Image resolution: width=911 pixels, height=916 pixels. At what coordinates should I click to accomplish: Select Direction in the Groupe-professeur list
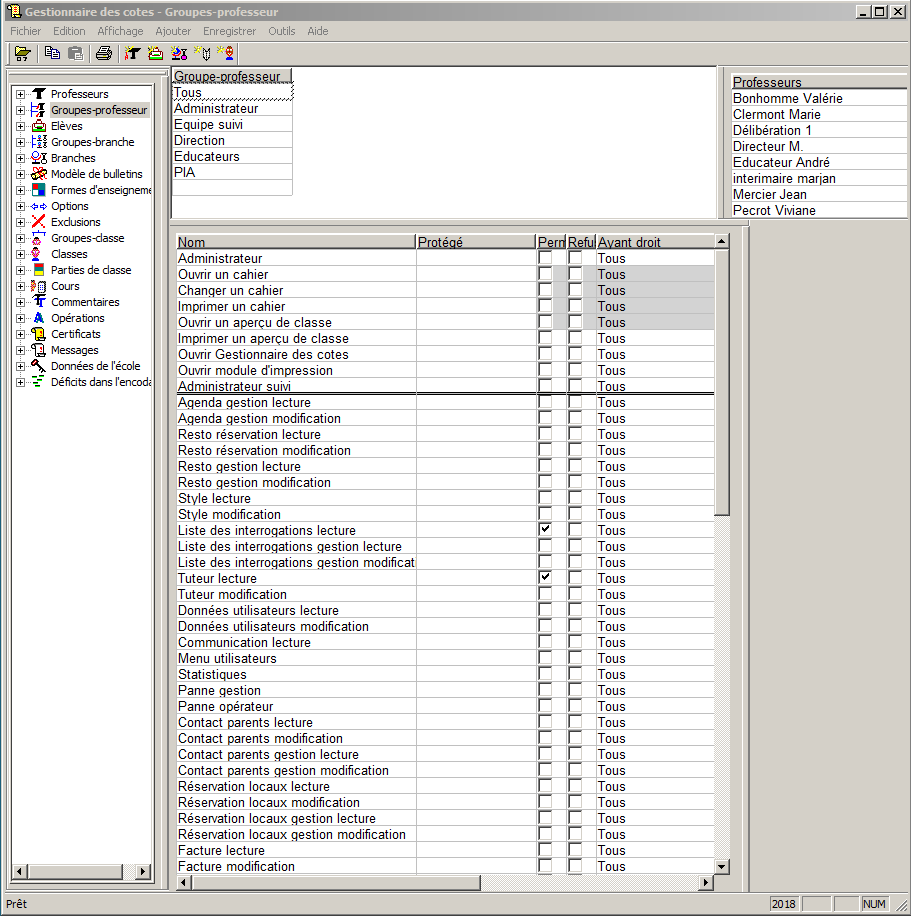click(x=199, y=140)
